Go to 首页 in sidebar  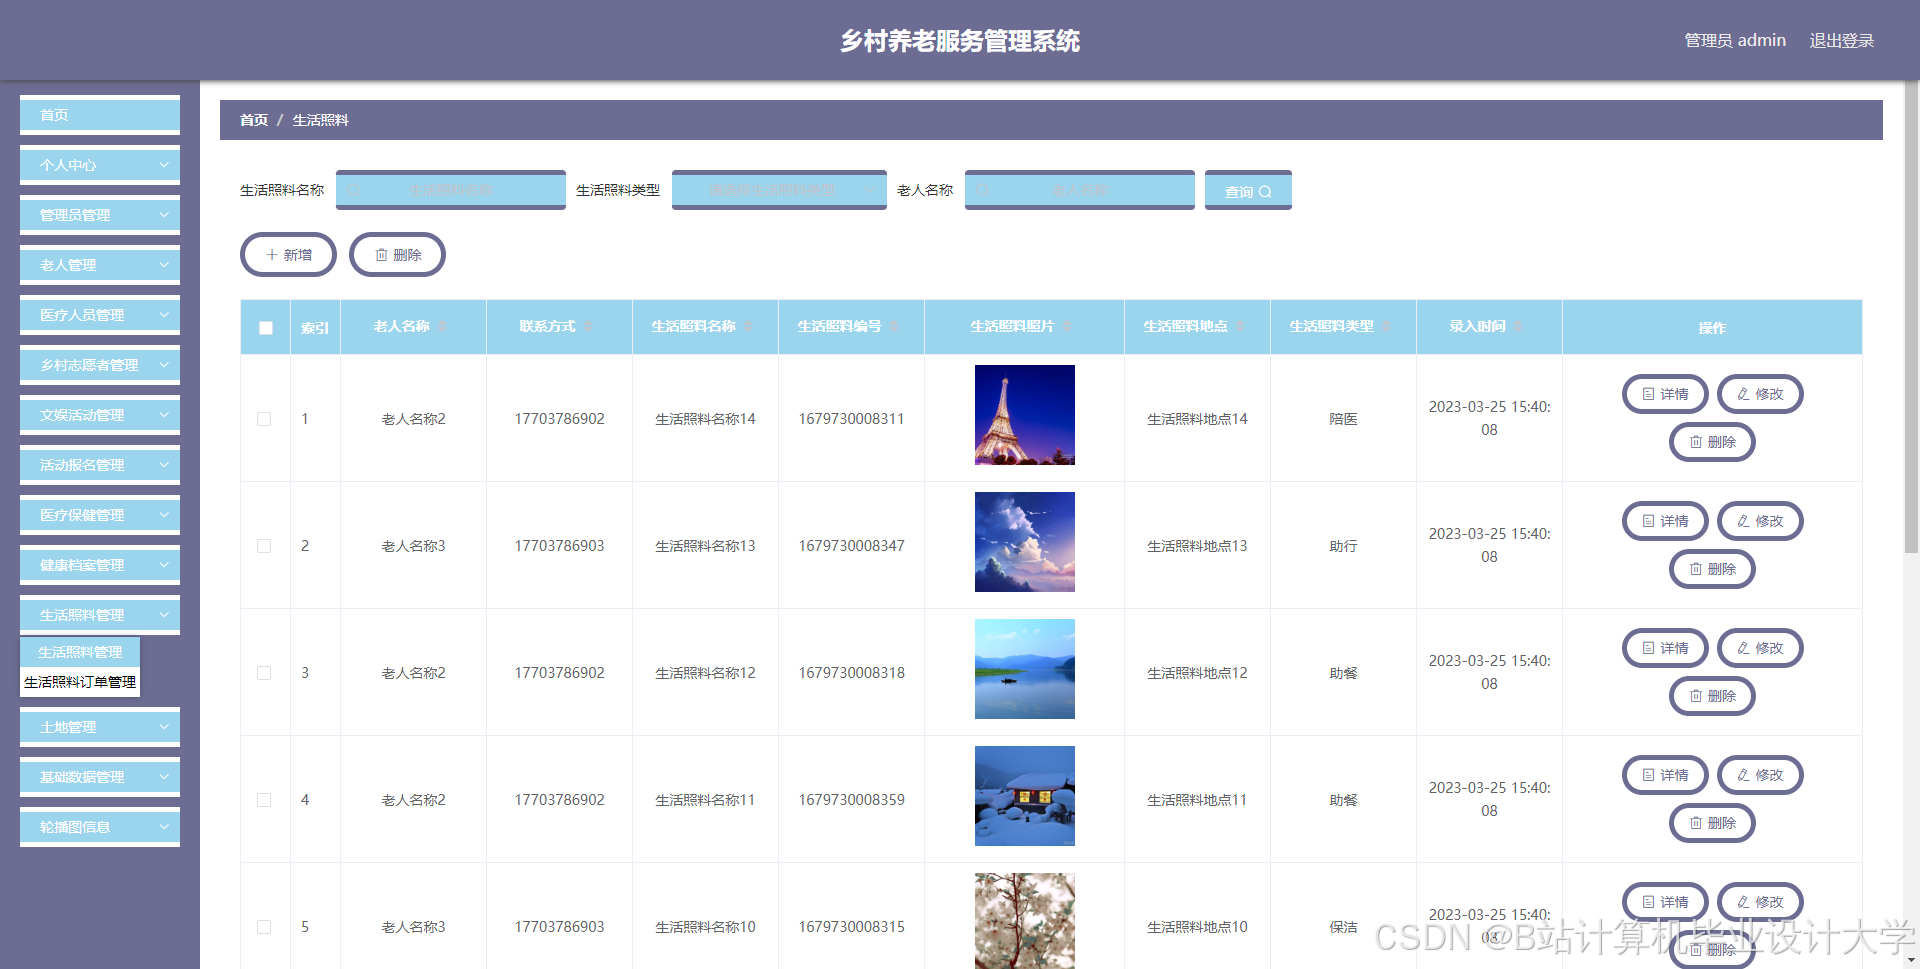[100, 115]
